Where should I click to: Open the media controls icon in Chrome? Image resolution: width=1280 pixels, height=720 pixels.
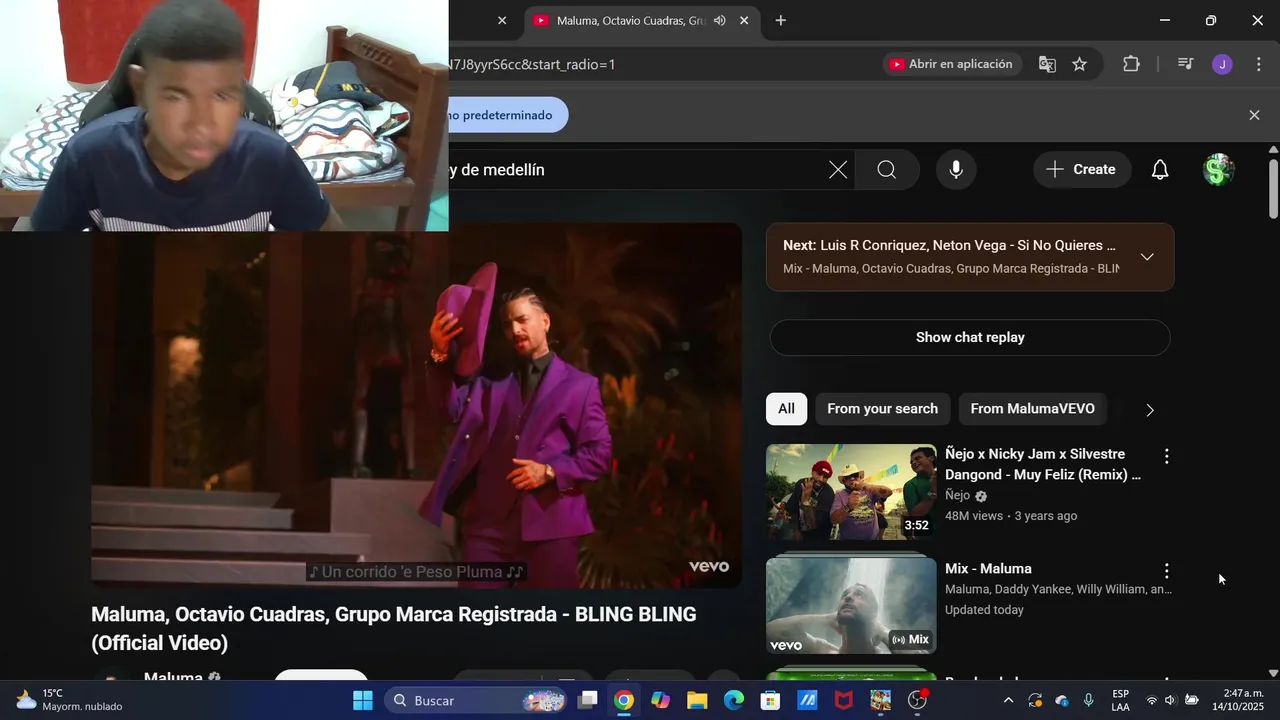[x=1185, y=64]
